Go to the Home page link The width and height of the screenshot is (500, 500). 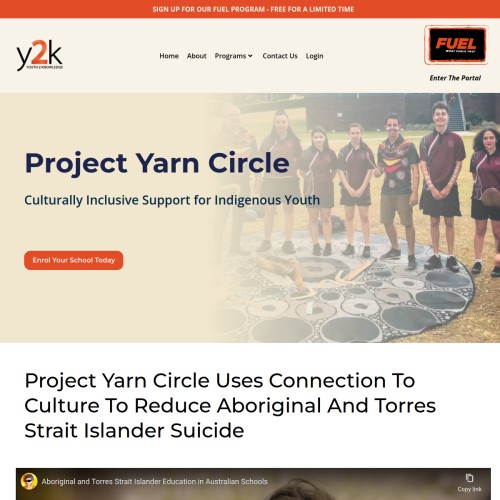click(x=169, y=56)
